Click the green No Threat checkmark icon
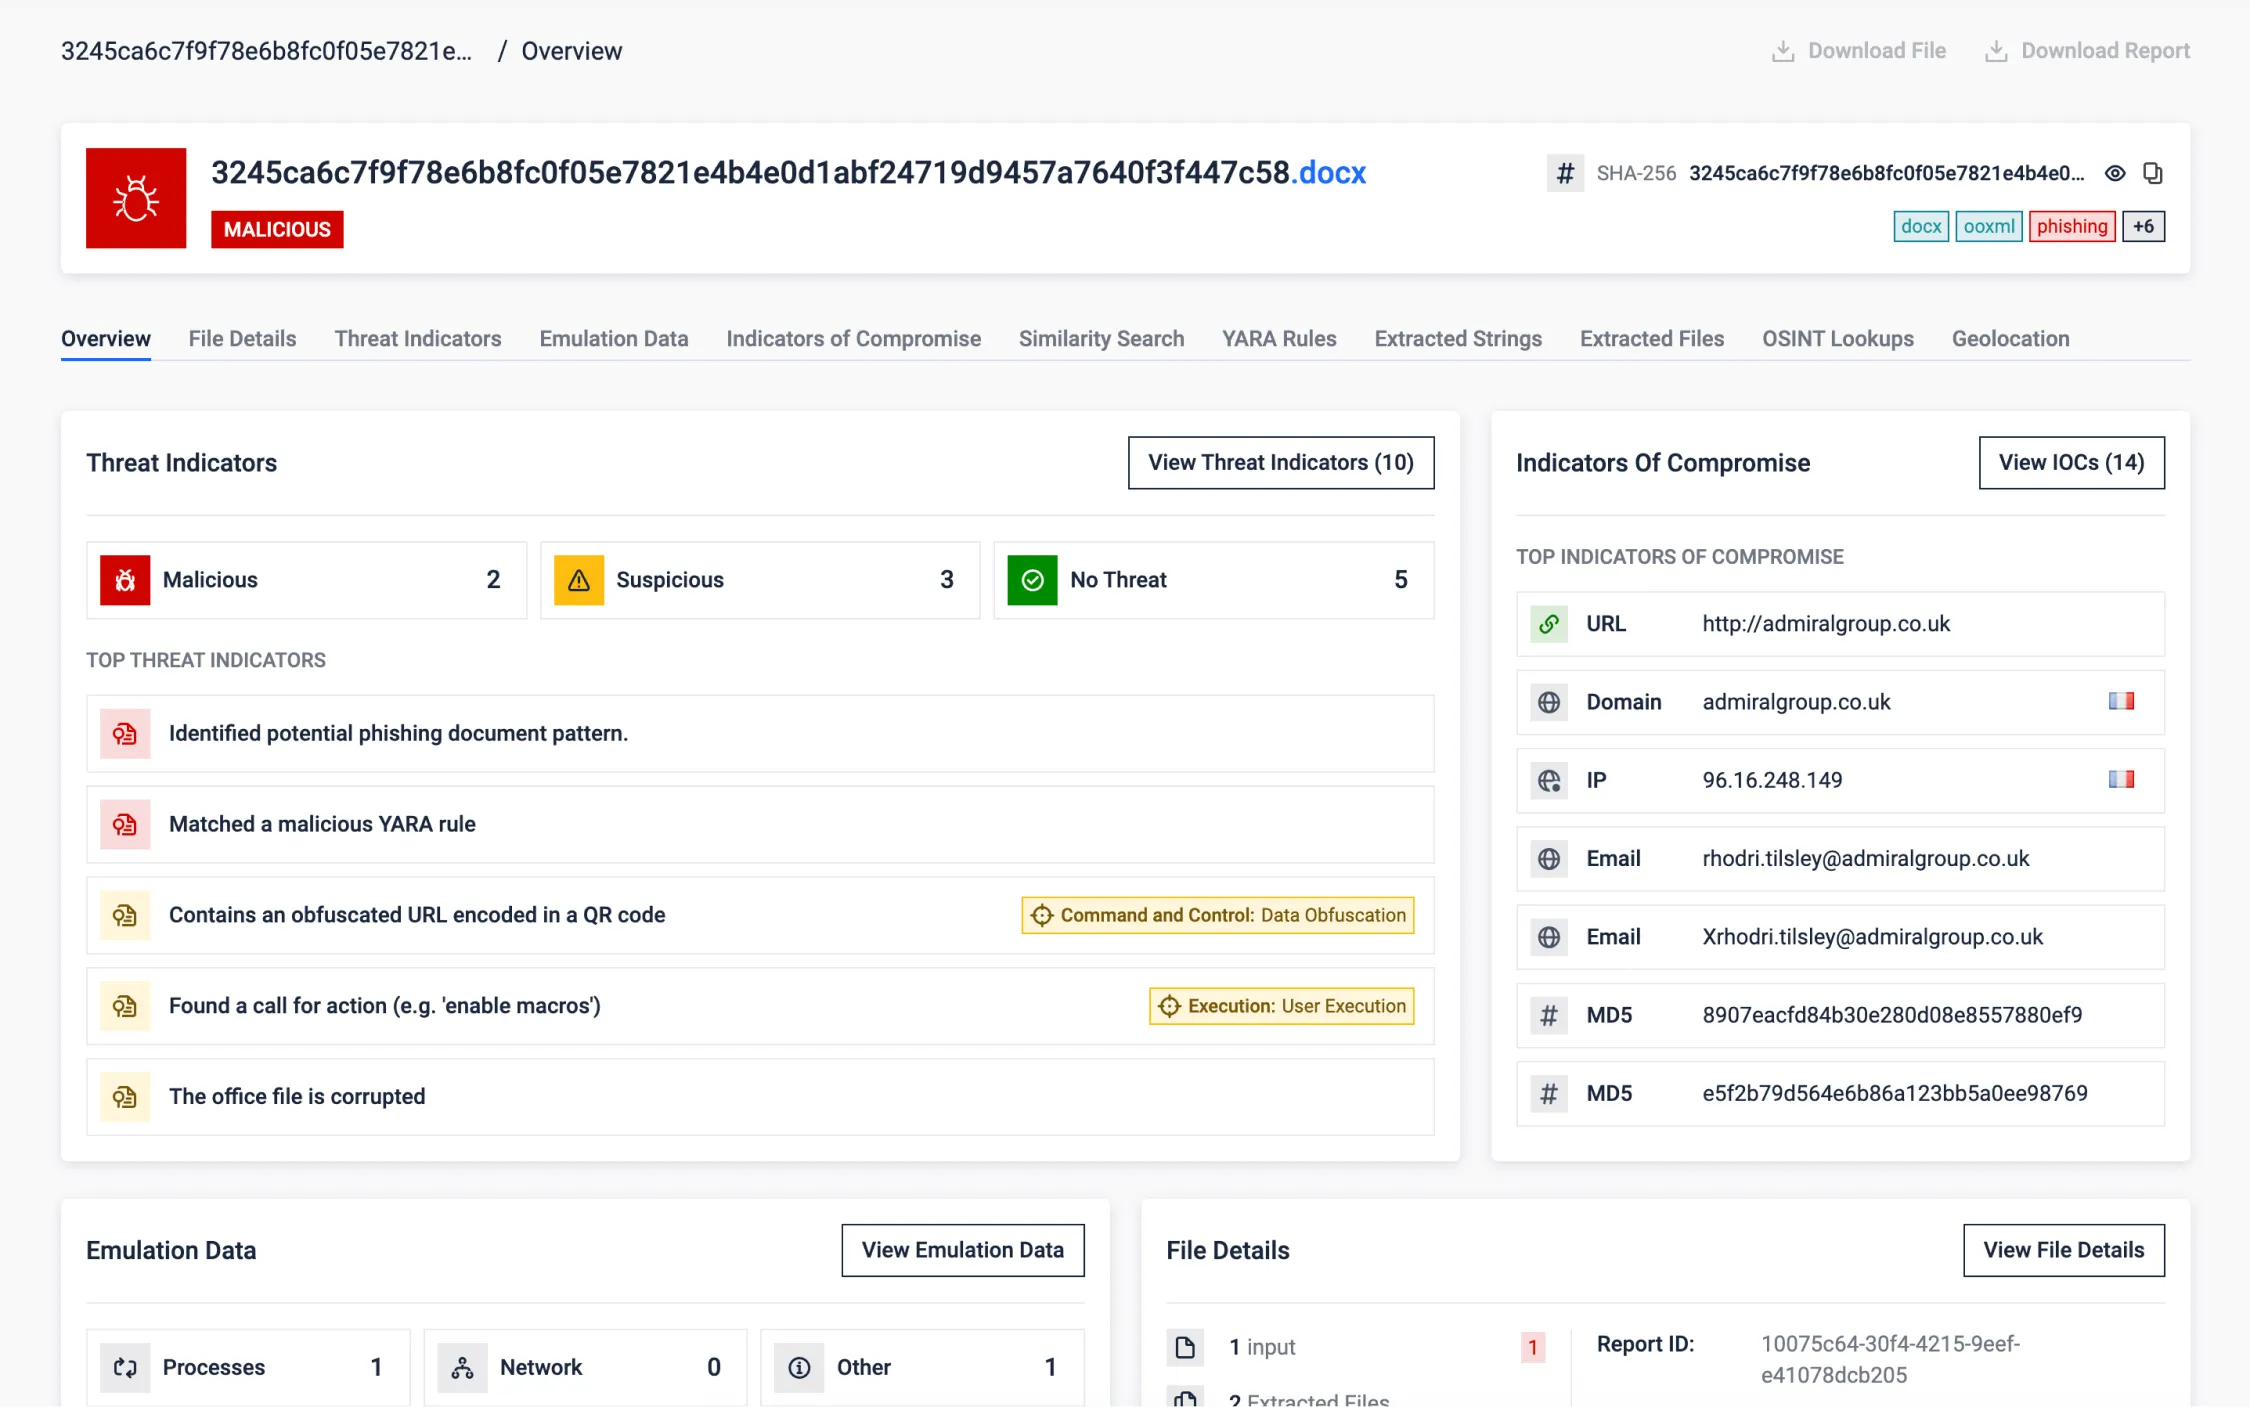 click(x=1033, y=580)
